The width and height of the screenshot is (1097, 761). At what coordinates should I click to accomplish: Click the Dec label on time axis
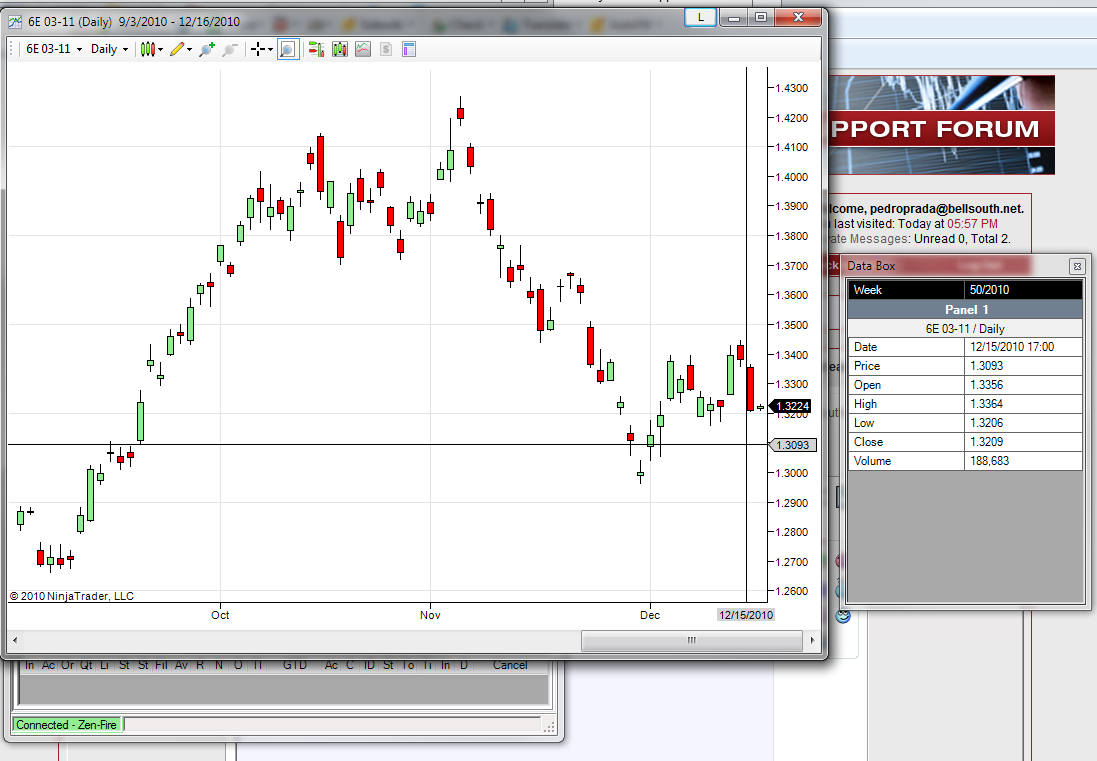point(650,615)
